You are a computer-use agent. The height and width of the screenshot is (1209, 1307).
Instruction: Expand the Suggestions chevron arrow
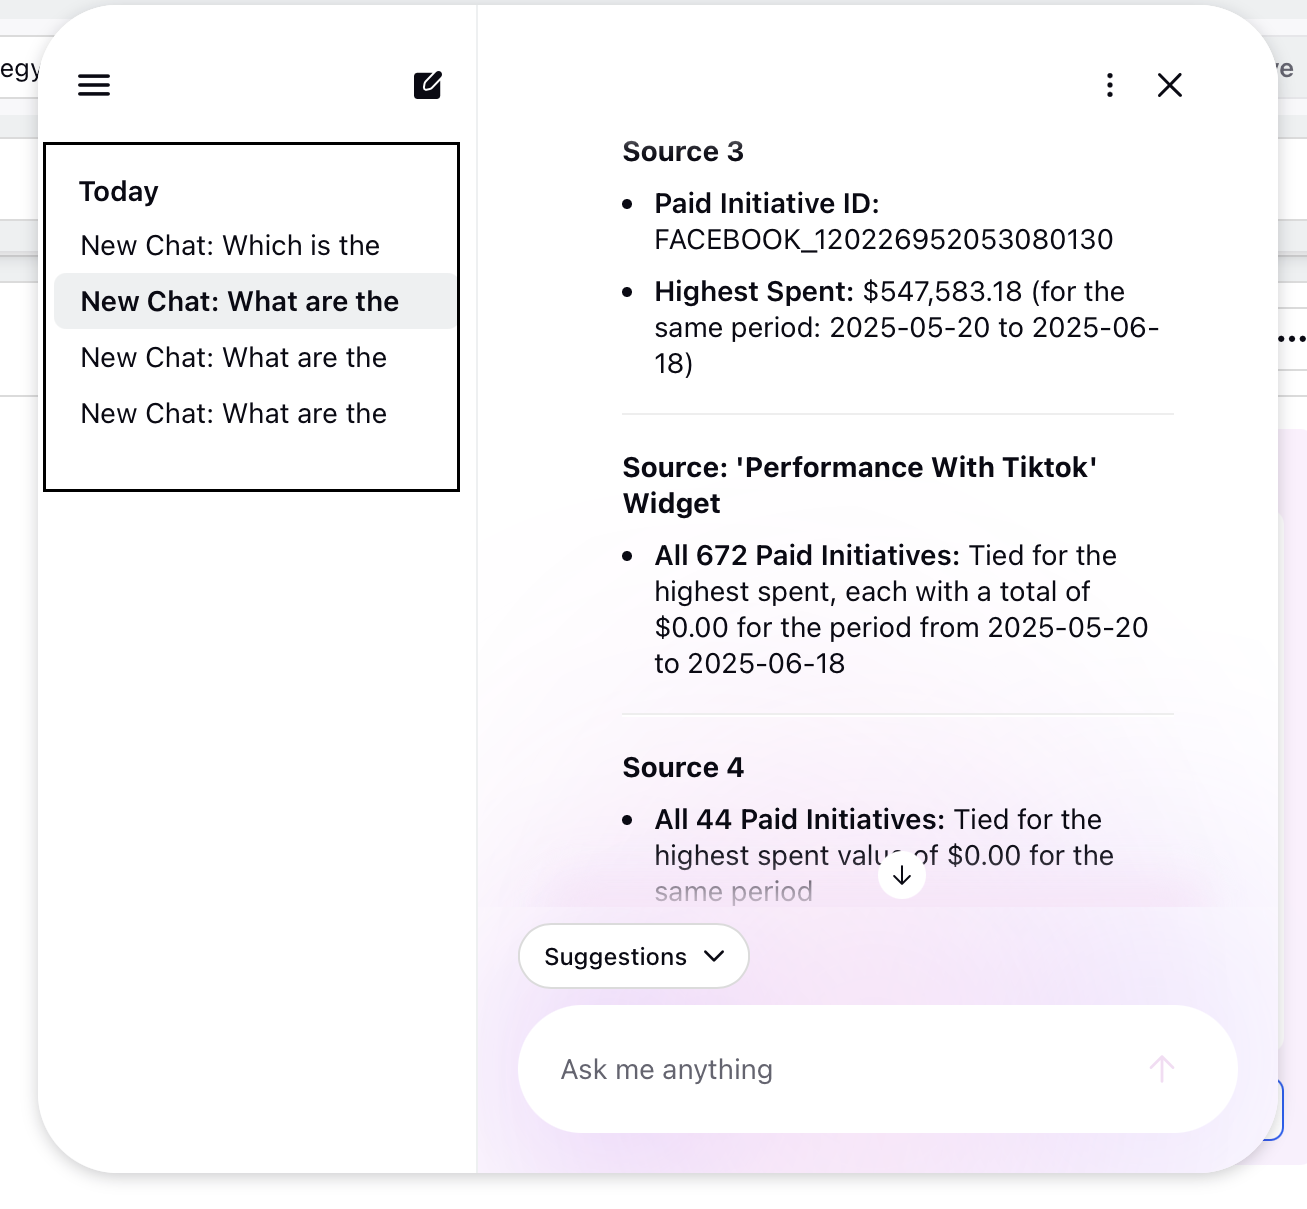point(714,956)
